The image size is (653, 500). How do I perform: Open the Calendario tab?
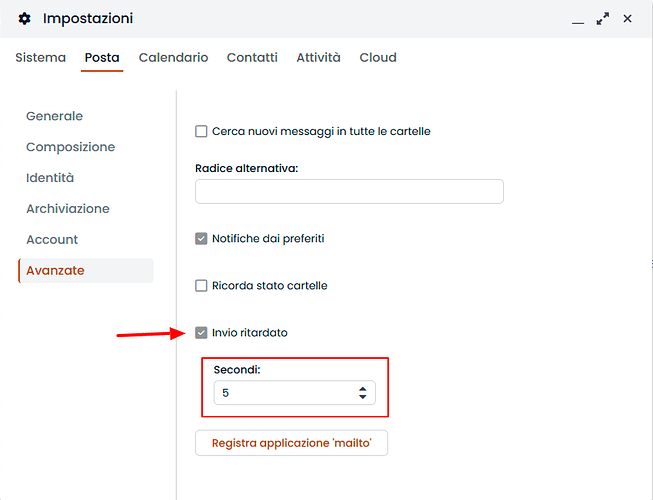pos(173,58)
